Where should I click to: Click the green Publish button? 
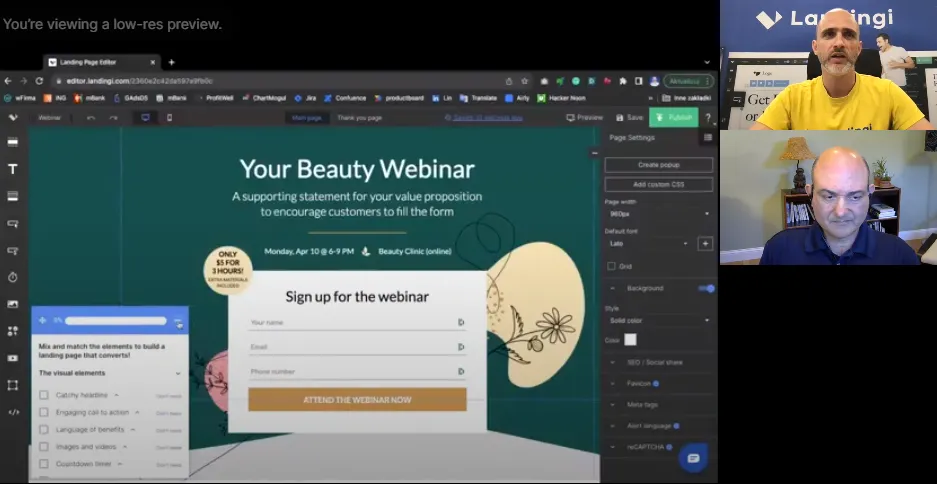pos(673,118)
